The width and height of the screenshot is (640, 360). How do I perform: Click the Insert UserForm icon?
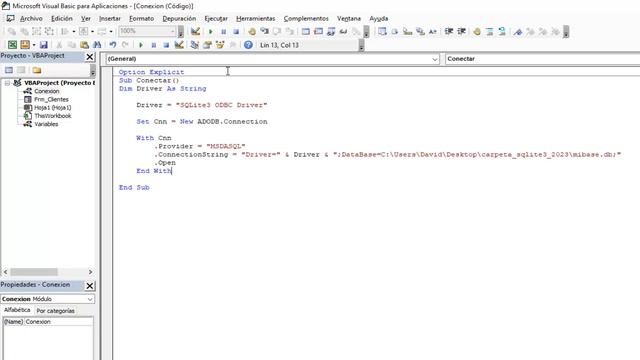pos(25,45)
